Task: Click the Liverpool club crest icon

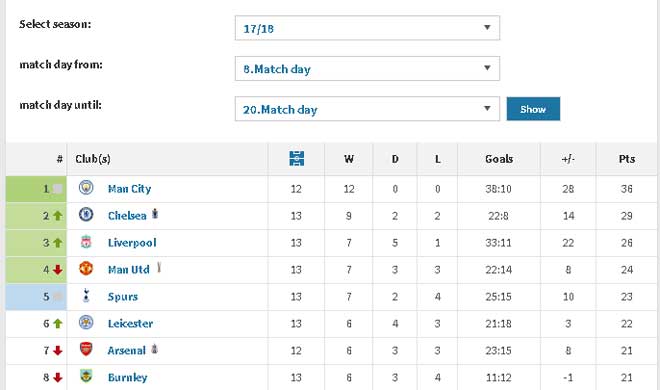Action: click(86, 242)
